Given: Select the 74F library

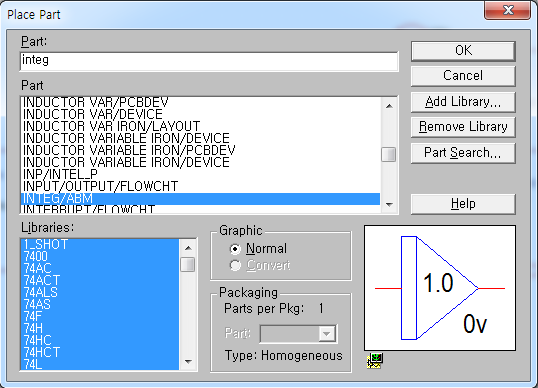Looking at the screenshot, I should point(100,316).
